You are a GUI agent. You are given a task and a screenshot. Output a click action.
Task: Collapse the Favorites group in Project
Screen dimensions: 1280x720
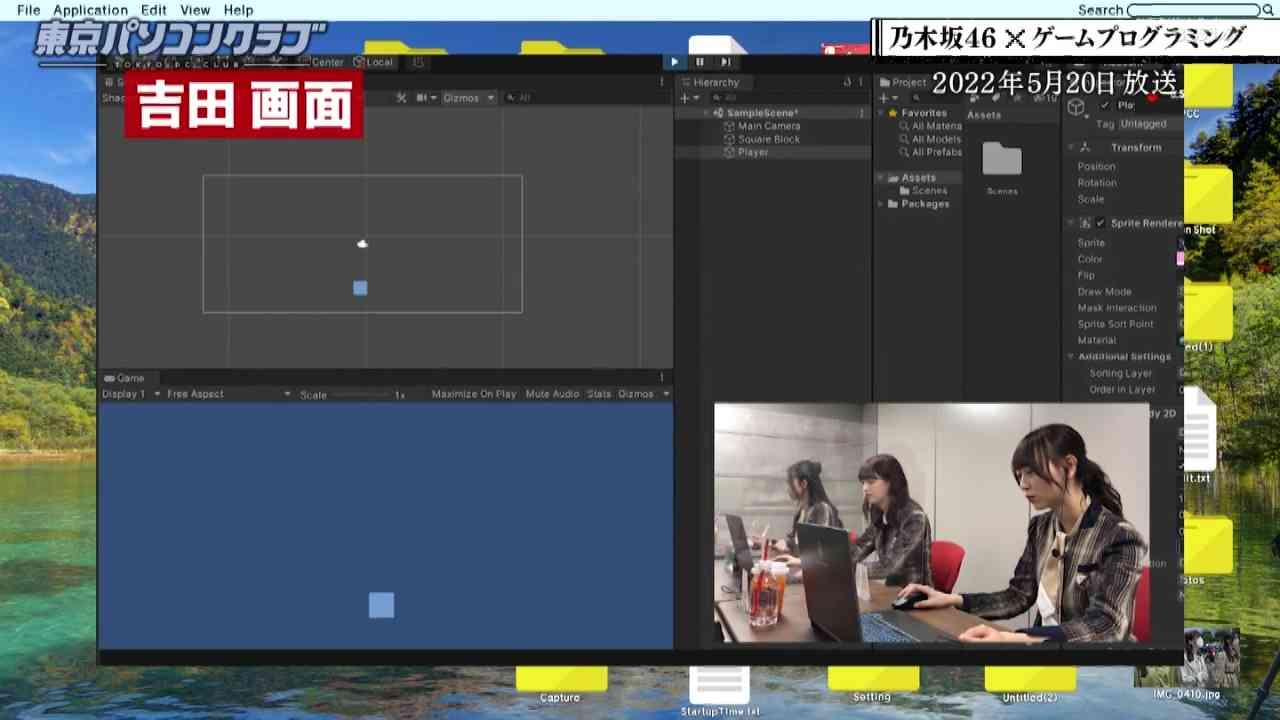coord(880,113)
